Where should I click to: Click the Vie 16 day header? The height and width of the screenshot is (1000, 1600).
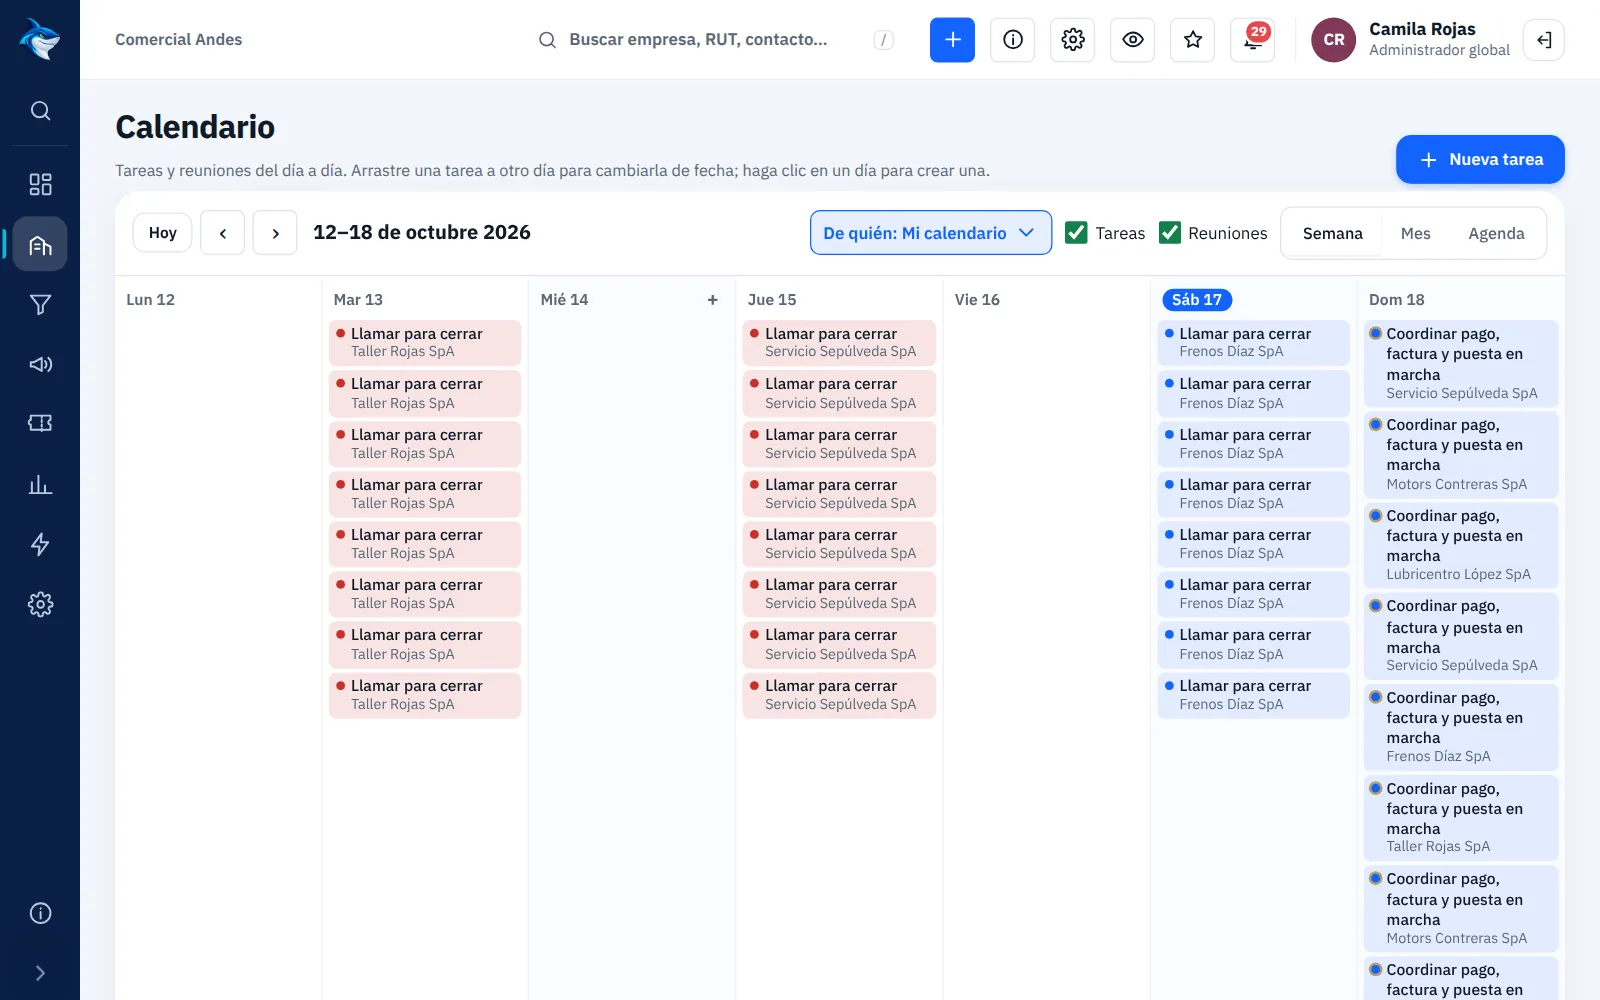click(x=977, y=300)
